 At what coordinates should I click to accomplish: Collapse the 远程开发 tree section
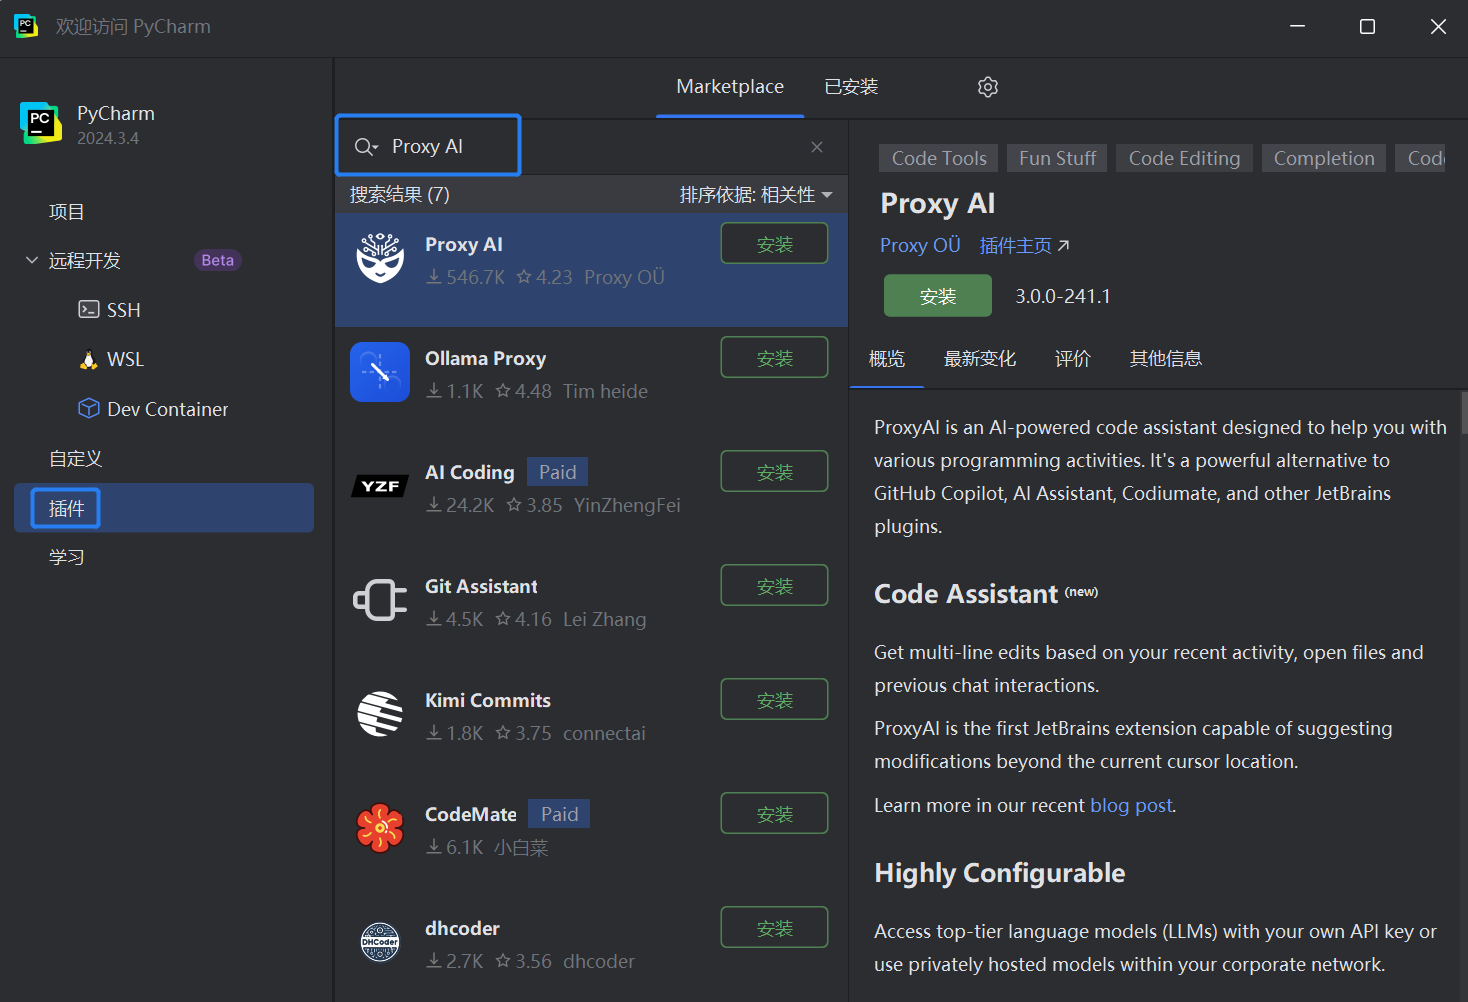[x=31, y=260]
